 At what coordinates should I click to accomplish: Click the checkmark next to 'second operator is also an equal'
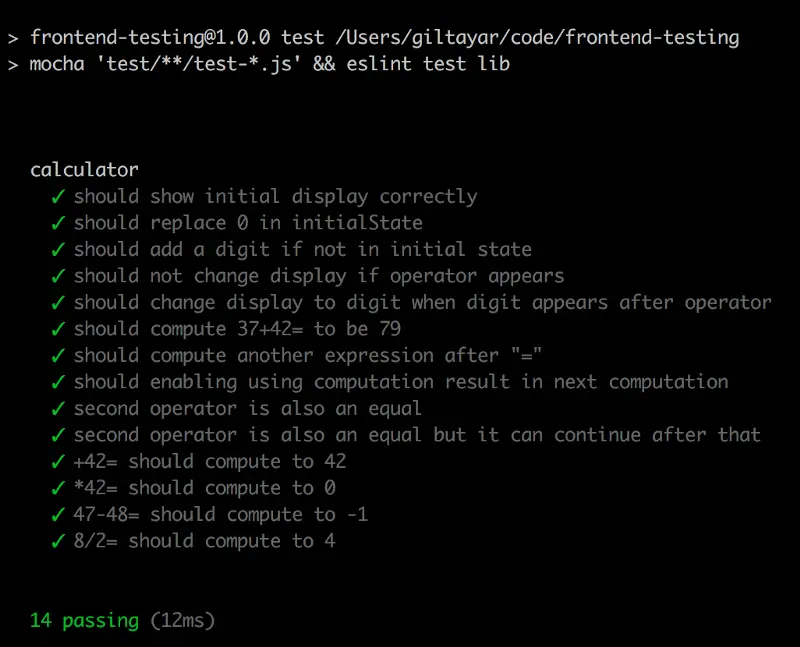click(x=57, y=409)
